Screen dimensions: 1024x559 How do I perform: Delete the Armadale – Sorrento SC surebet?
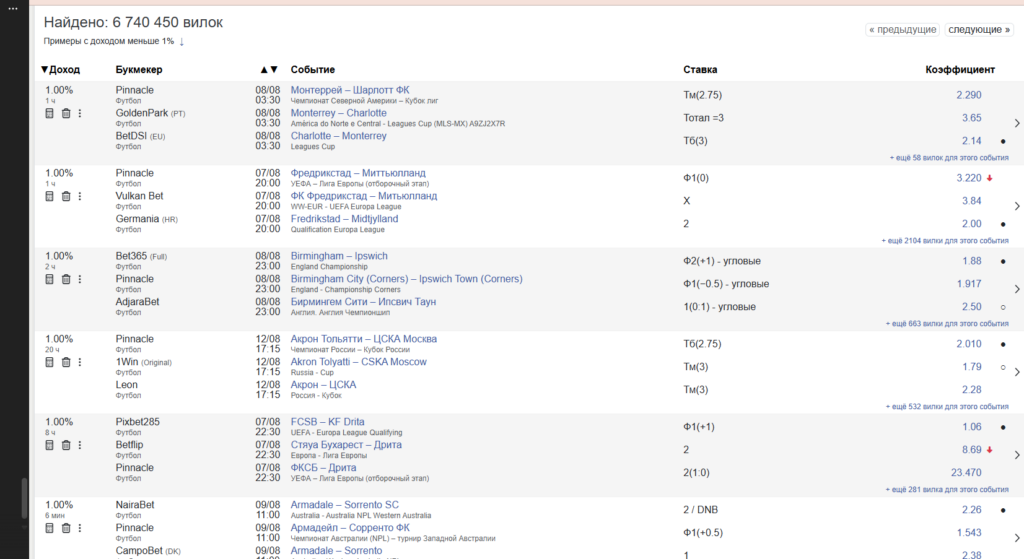click(x=66, y=528)
